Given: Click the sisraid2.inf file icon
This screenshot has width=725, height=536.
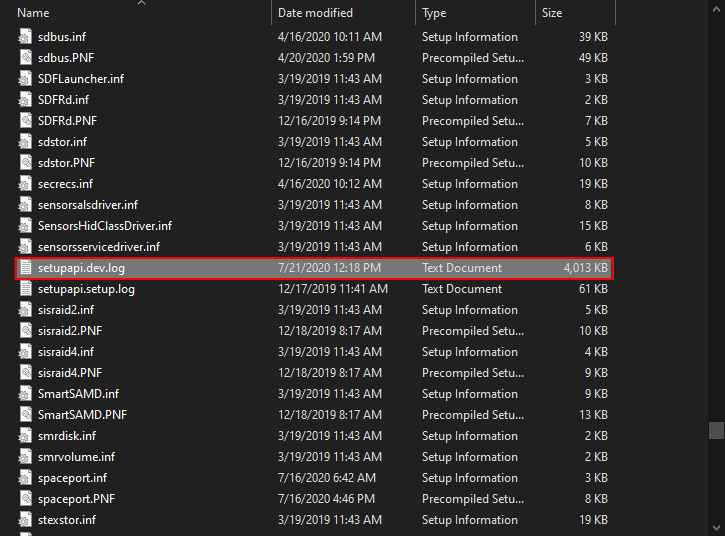Looking at the screenshot, I should click(25, 310).
